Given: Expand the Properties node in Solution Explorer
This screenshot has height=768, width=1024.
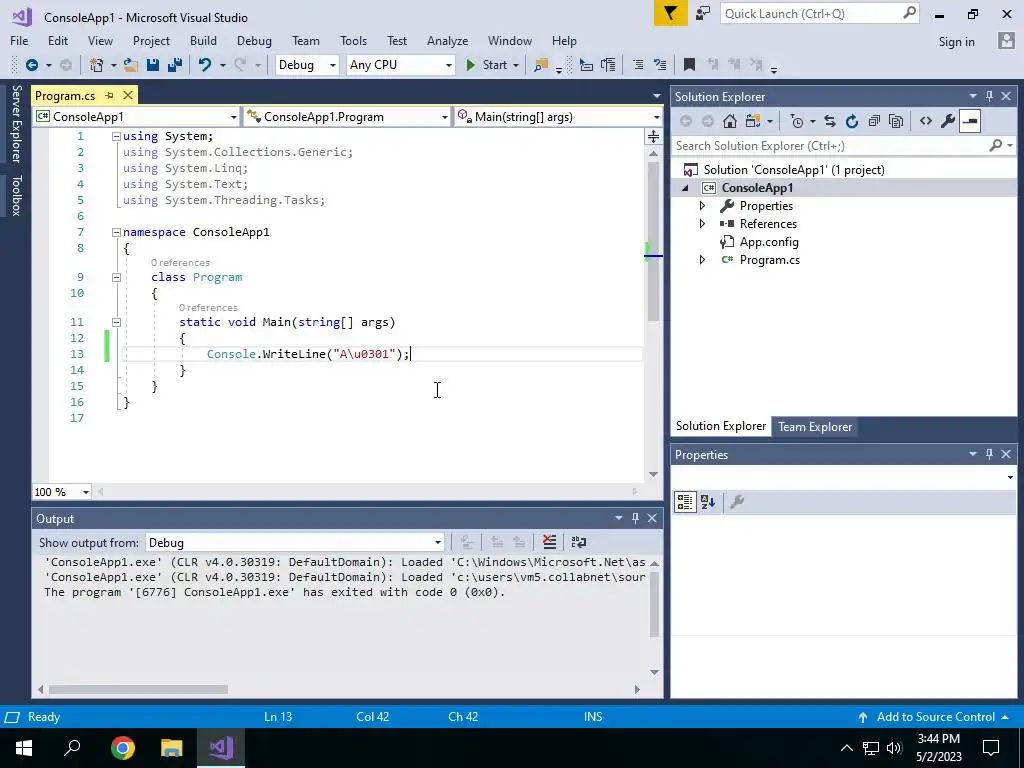Looking at the screenshot, I should [x=702, y=206].
